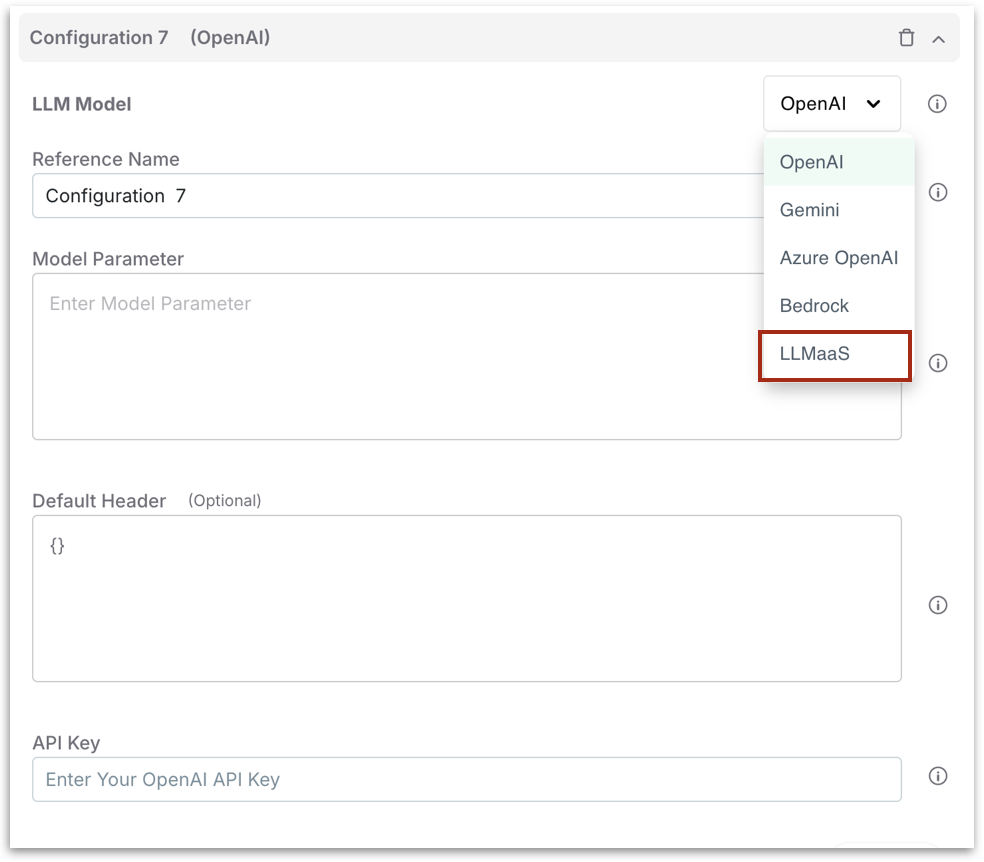Click the Enter Your OpenAI API Key field
Image resolution: width=984 pixels, height=862 pixels.
466,779
